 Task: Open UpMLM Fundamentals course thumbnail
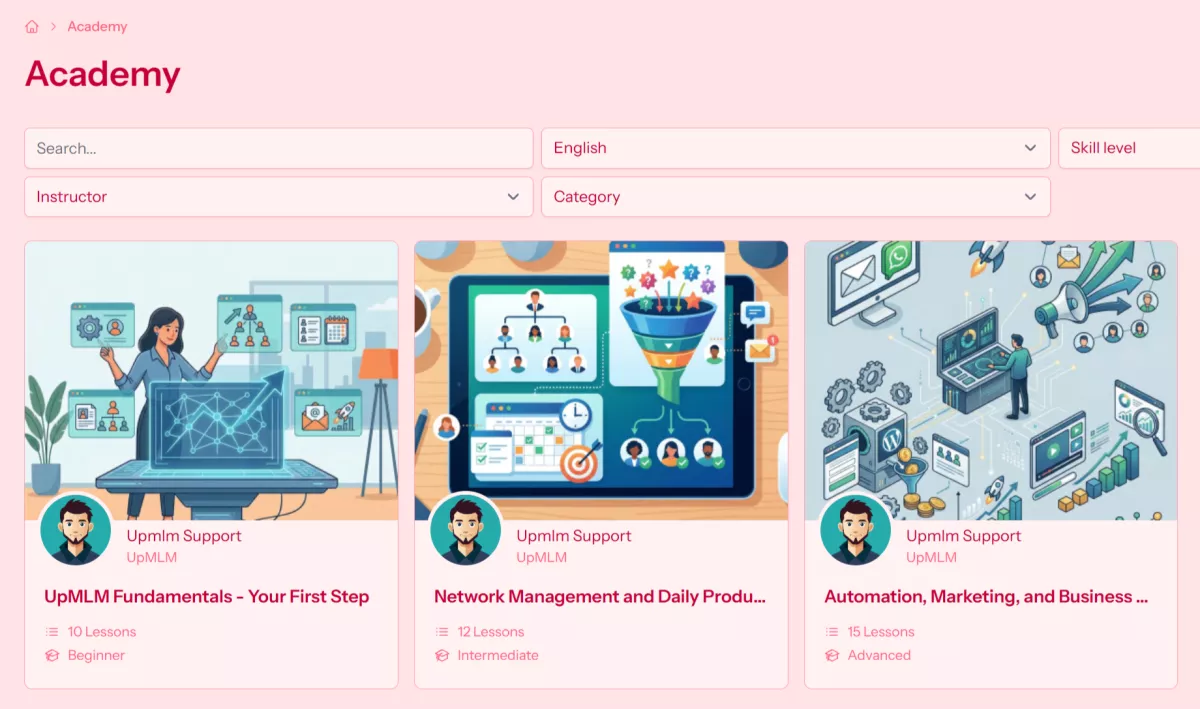211,380
